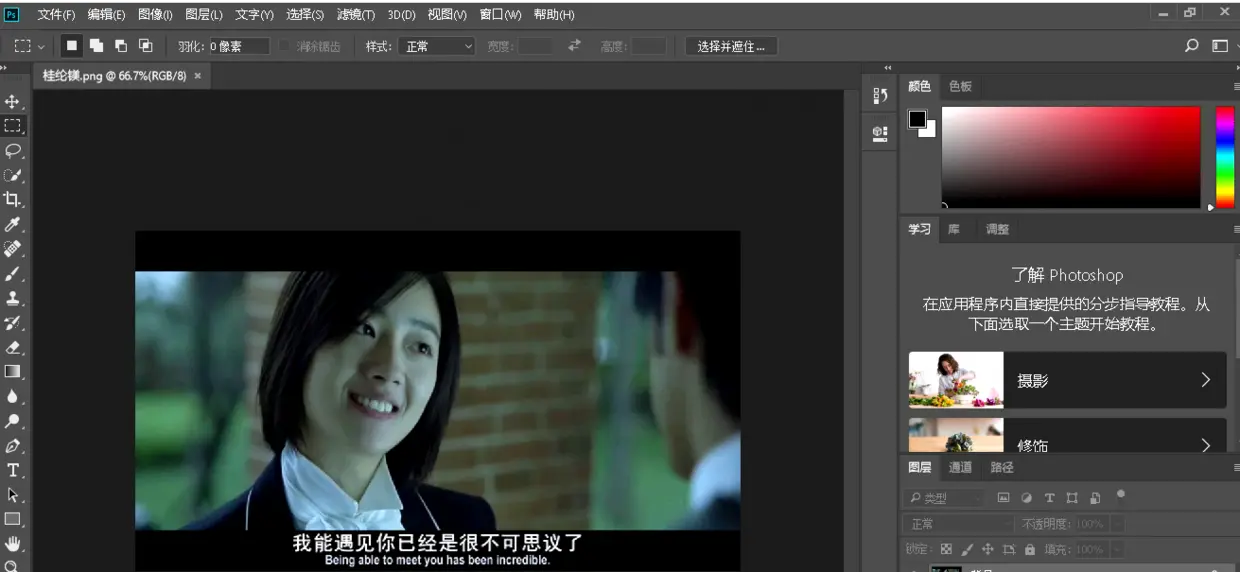Viewport: 1240px width, 572px height.
Task: Open the fill (填充) dropdown arrow
Action: (1118, 549)
